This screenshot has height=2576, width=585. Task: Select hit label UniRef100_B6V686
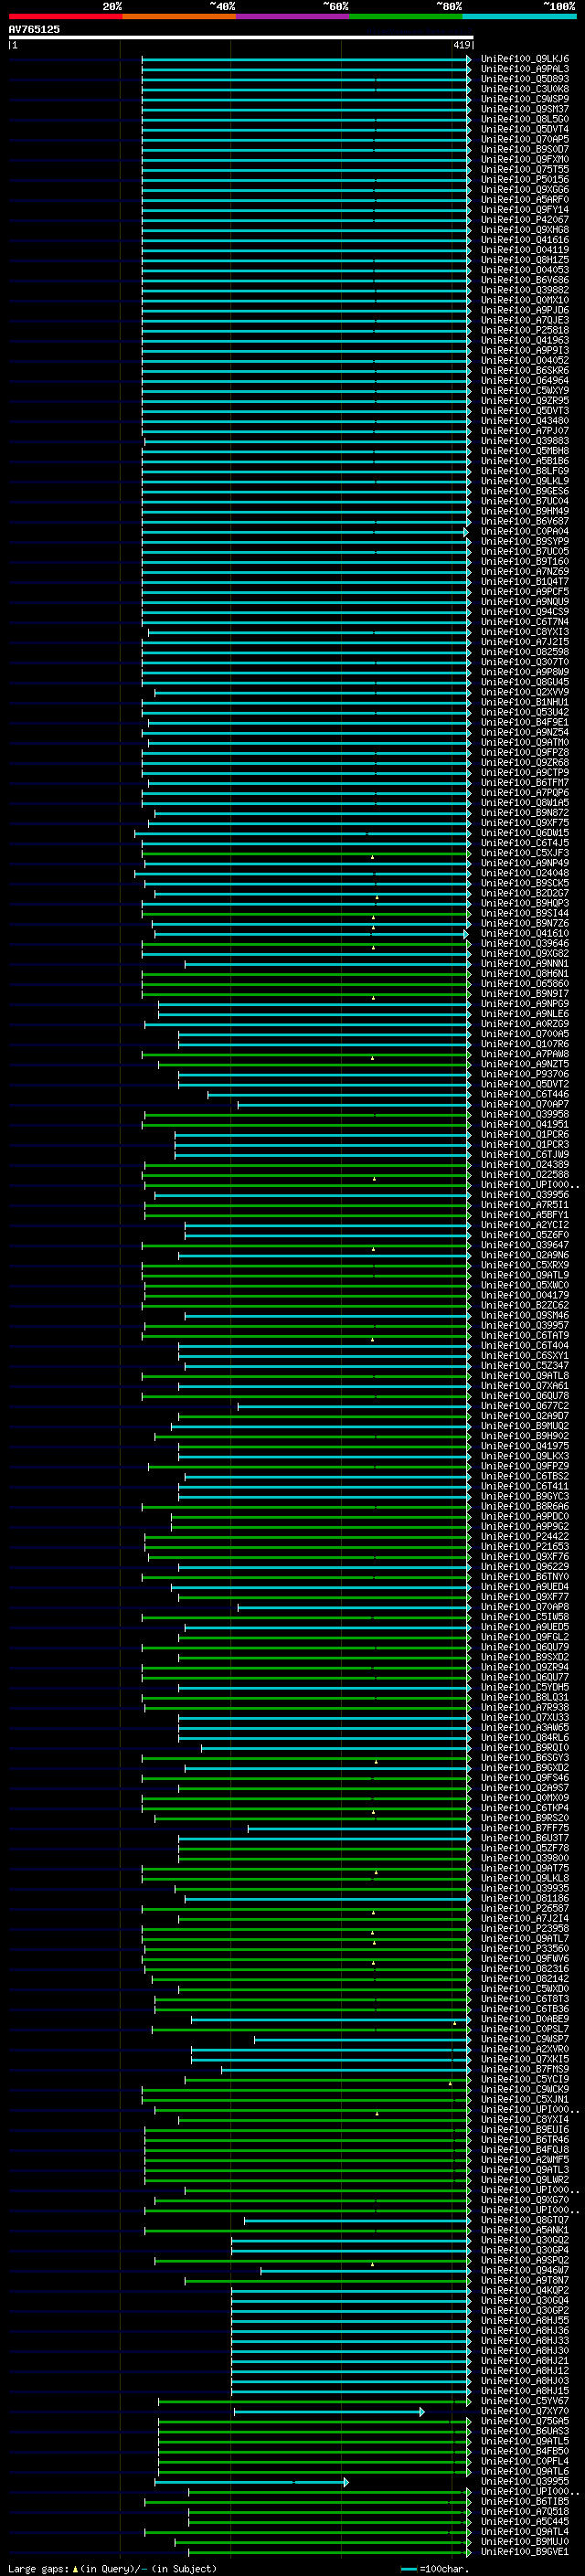pos(524,280)
